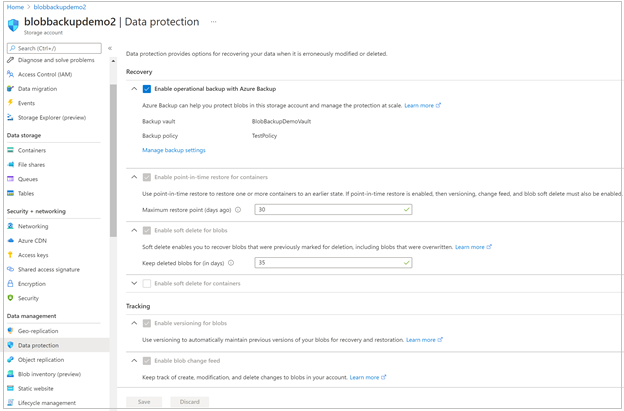Image resolution: width=624 pixels, height=411 pixels.
Task: Click the Blob inventory (preview) icon
Action: pos(10,374)
